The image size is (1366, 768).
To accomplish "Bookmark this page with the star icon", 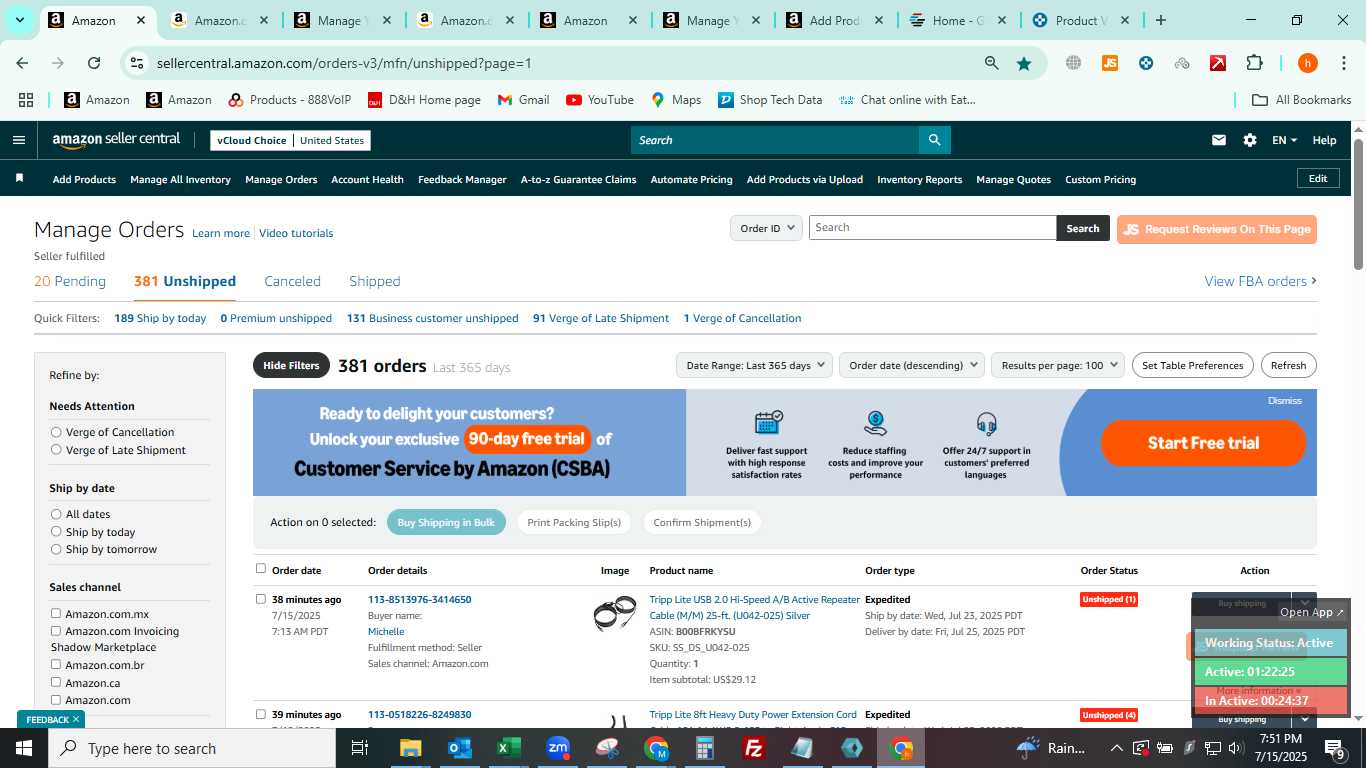I will [x=1024, y=63].
